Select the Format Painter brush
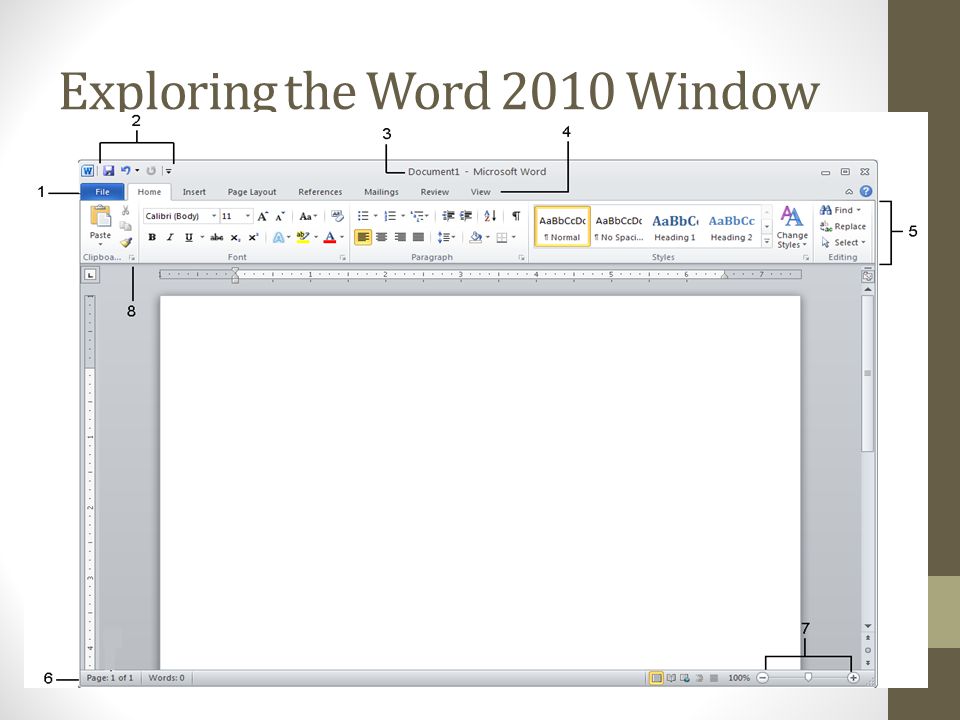The width and height of the screenshot is (960, 720). (x=126, y=242)
